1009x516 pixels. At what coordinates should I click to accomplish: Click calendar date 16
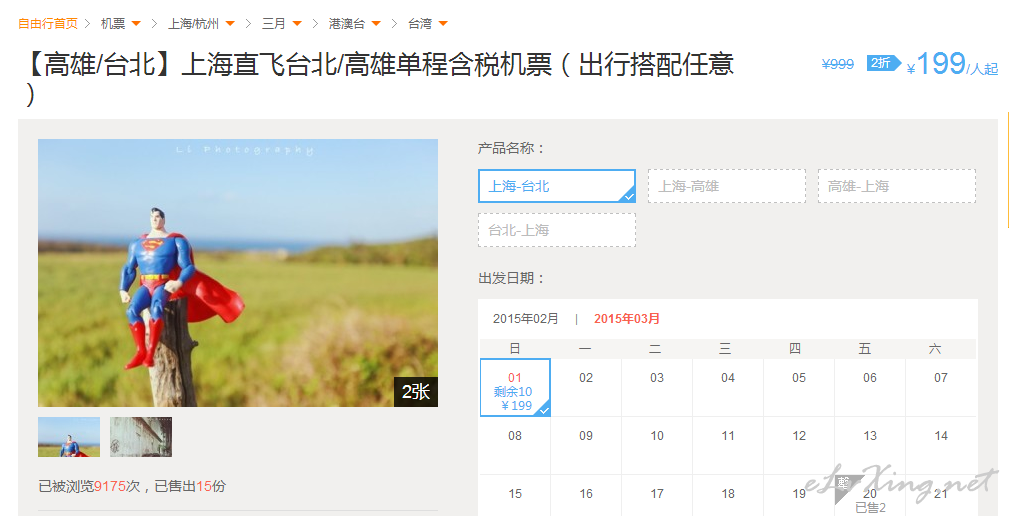point(586,495)
